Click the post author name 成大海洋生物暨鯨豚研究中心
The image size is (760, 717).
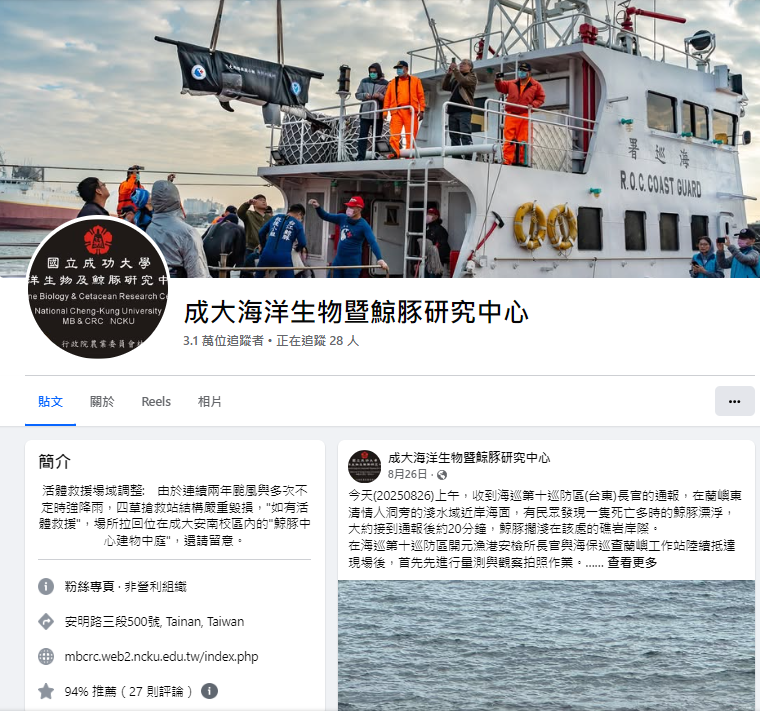click(469, 458)
